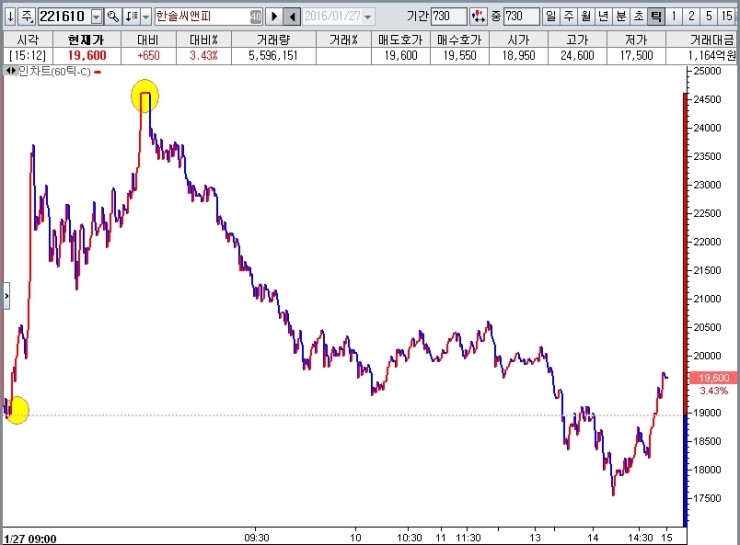Click the volume value 5,596,151
Screen dimensions: 740x545
coord(273,56)
